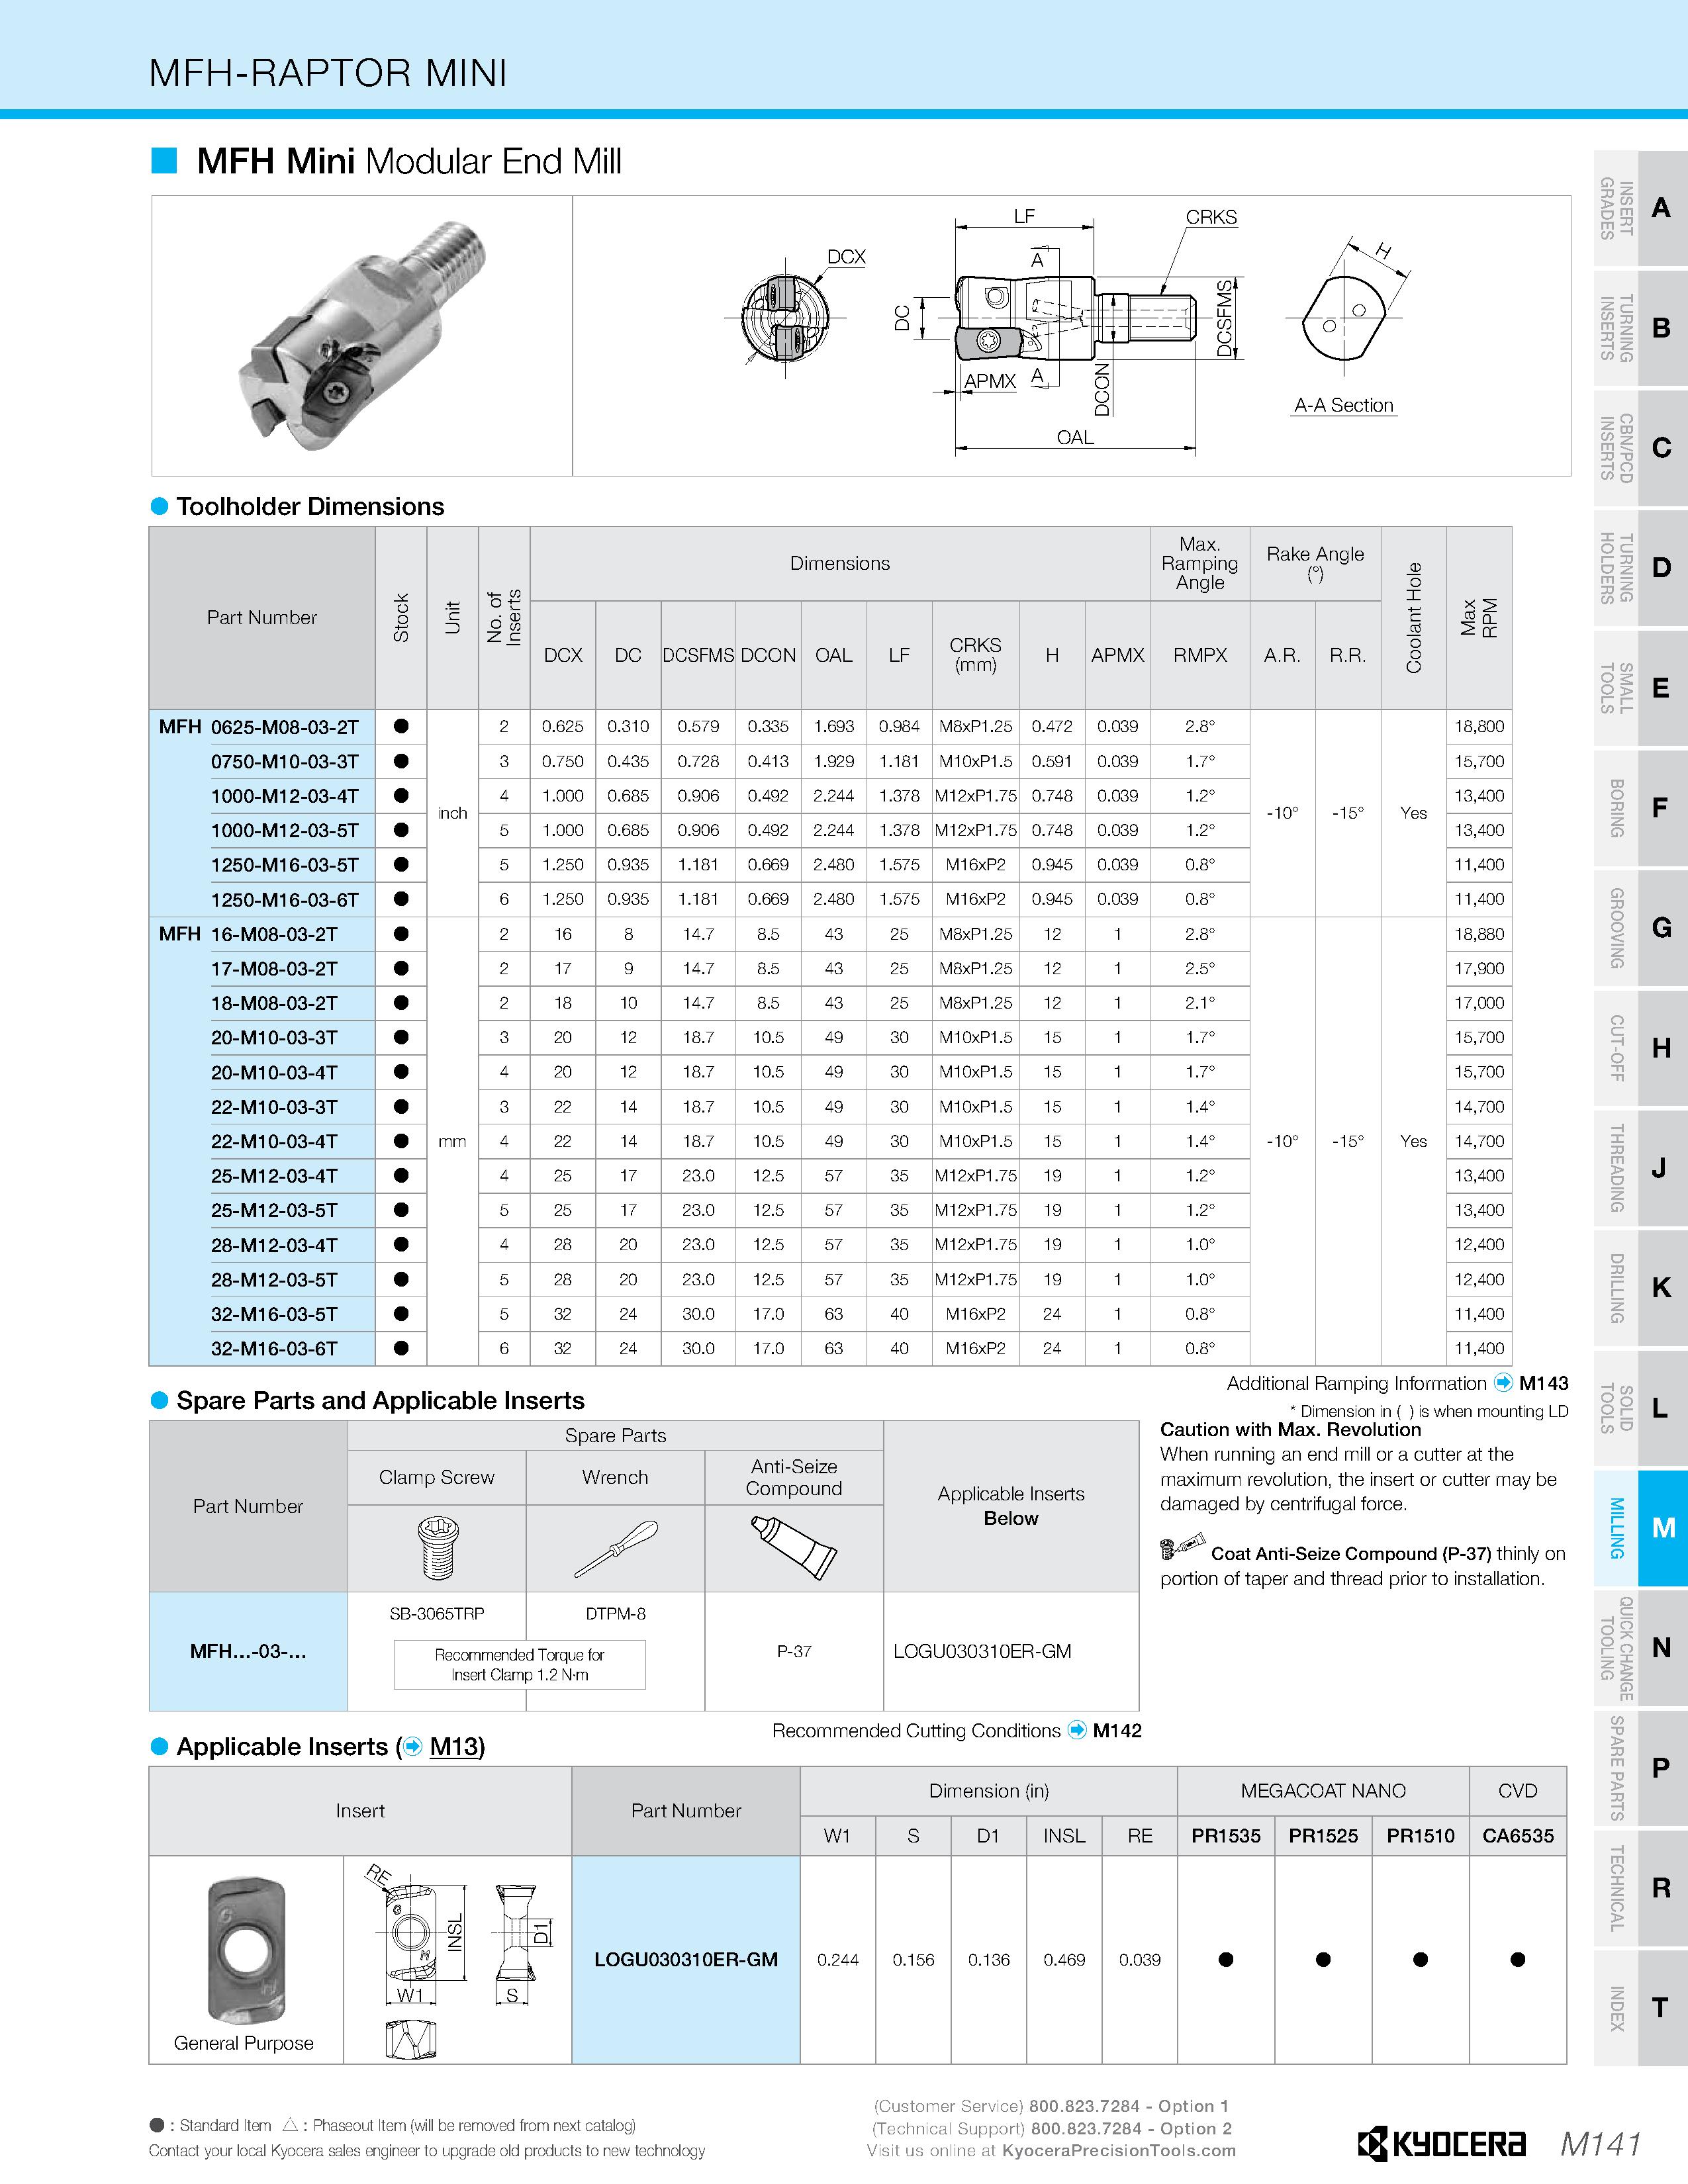
Task: Open the B Turning Inserts side tab
Action: pos(1640,328)
